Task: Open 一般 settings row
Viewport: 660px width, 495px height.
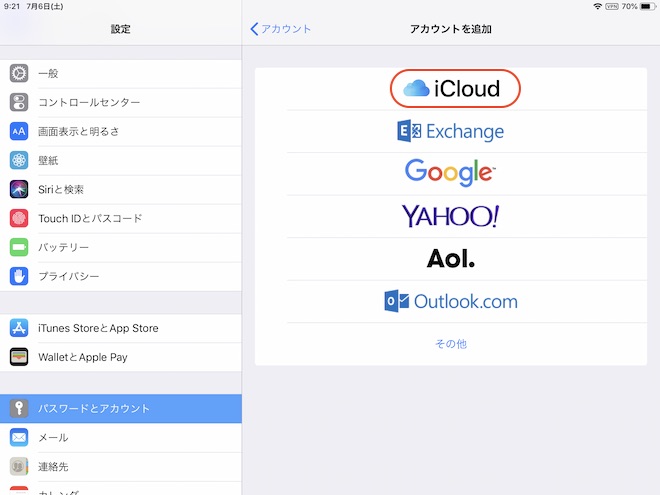Action: [x=121, y=73]
